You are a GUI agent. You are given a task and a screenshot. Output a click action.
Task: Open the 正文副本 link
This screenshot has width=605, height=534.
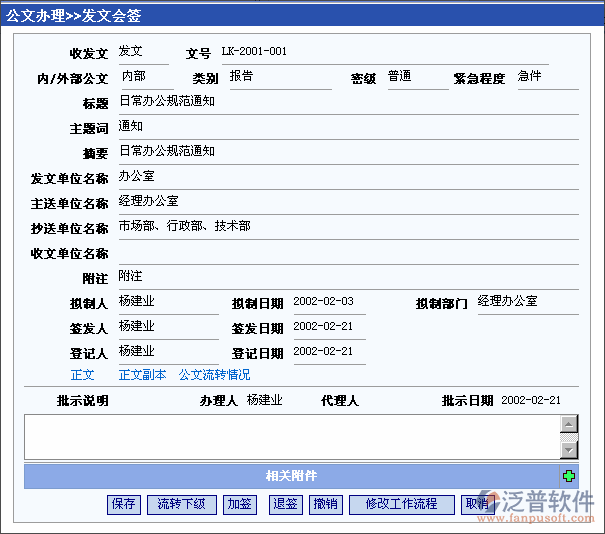pos(142,375)
